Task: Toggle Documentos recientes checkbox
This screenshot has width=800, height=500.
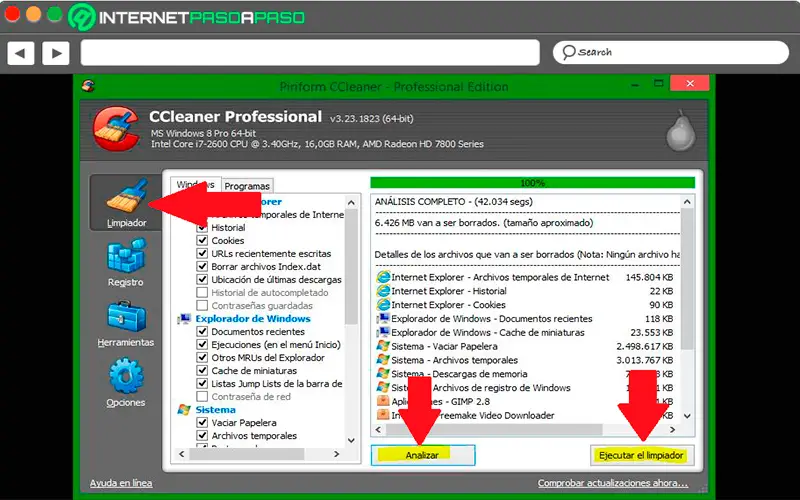Action: pyautogui.click(x=202, y=332)
